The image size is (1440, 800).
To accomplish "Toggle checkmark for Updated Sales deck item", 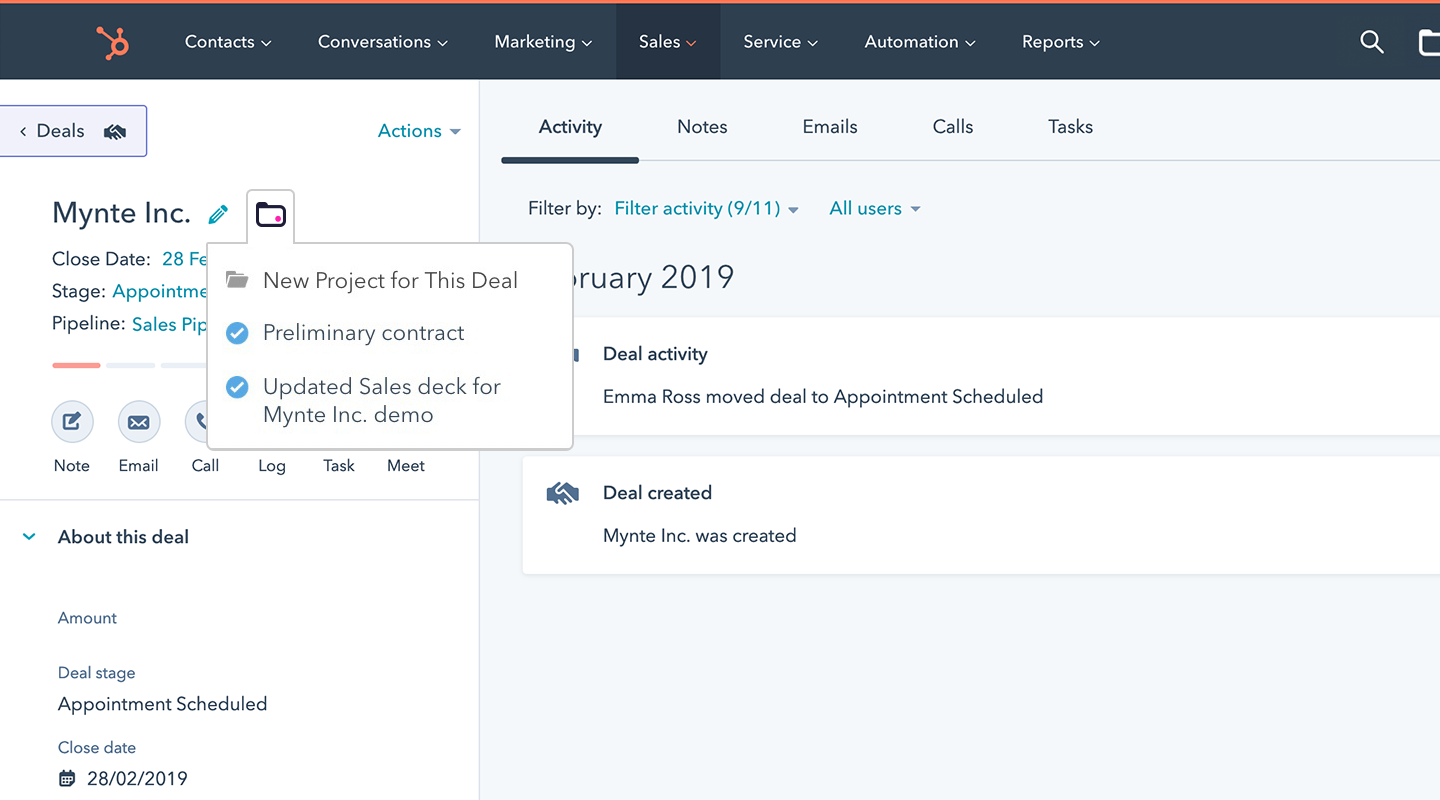I will pos(237,387).
